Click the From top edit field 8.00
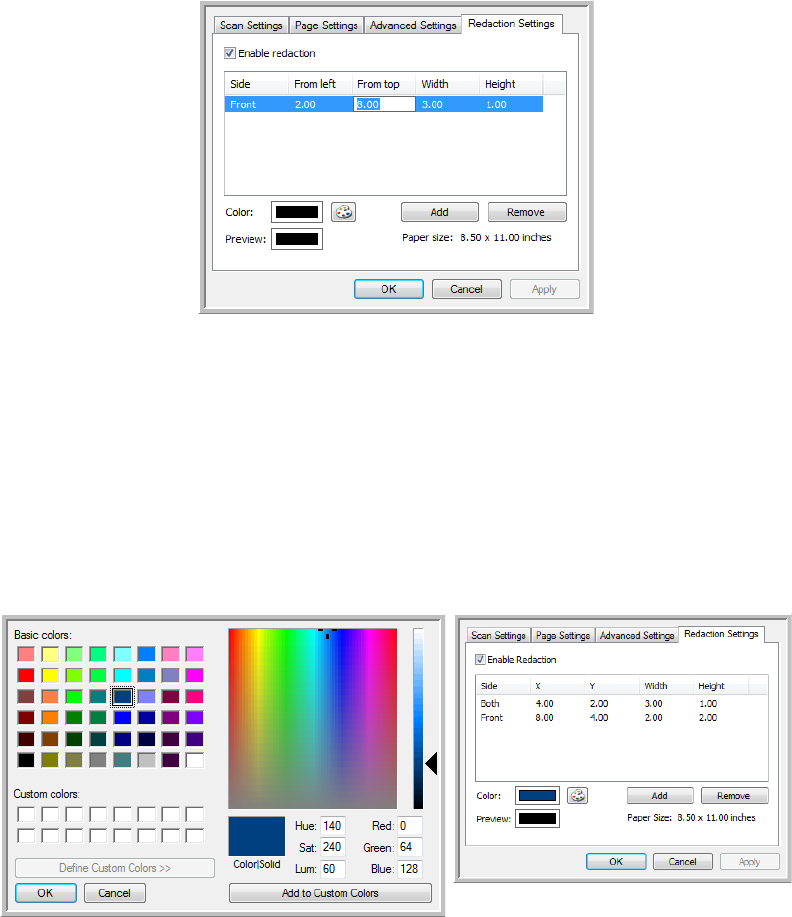This screenshot has height=917, width=792. [x=384, y=104]
